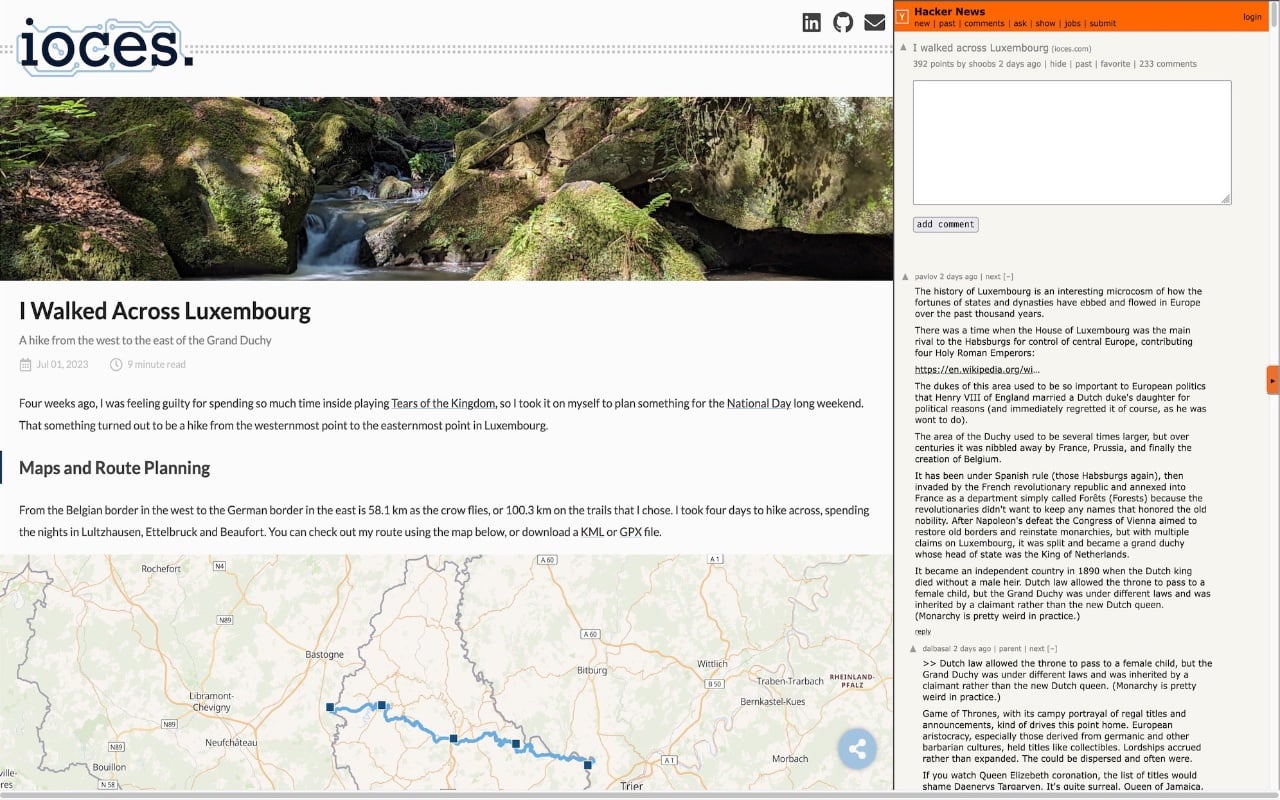
Task: Open the 'jobs' section of Hacker News
Action: [x=1073, y=24]
